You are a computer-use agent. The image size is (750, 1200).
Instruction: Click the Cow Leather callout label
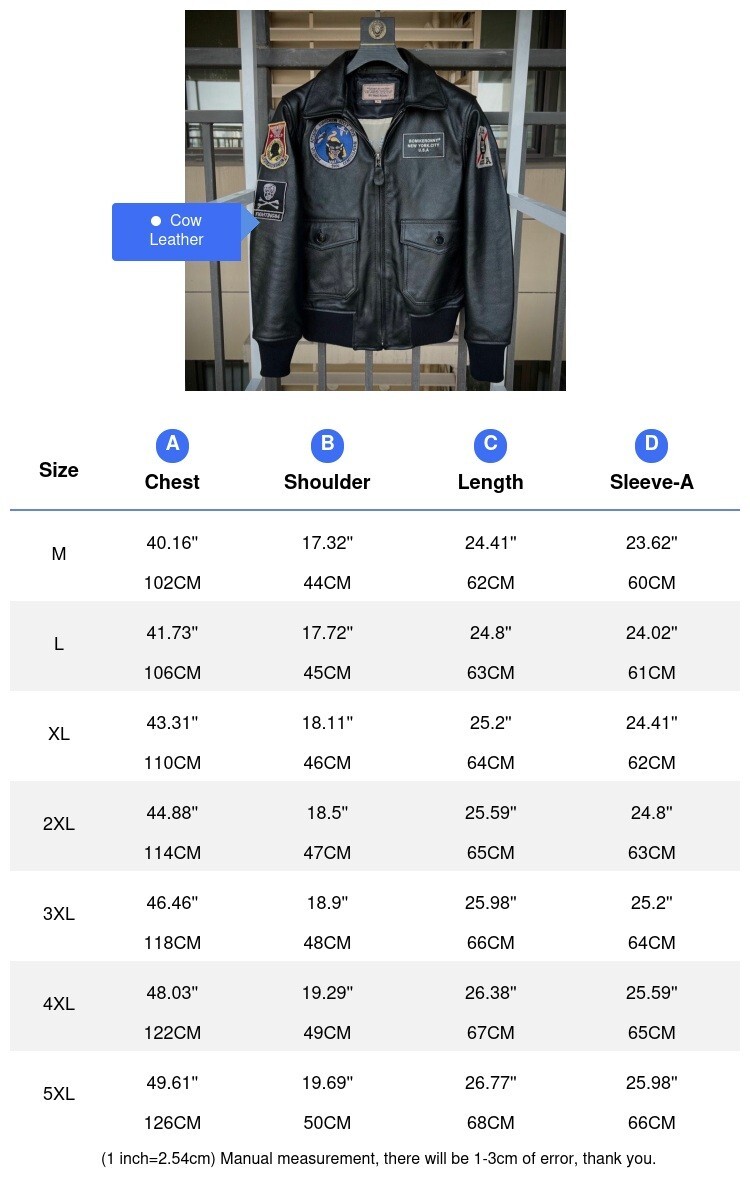click(177, 231)
